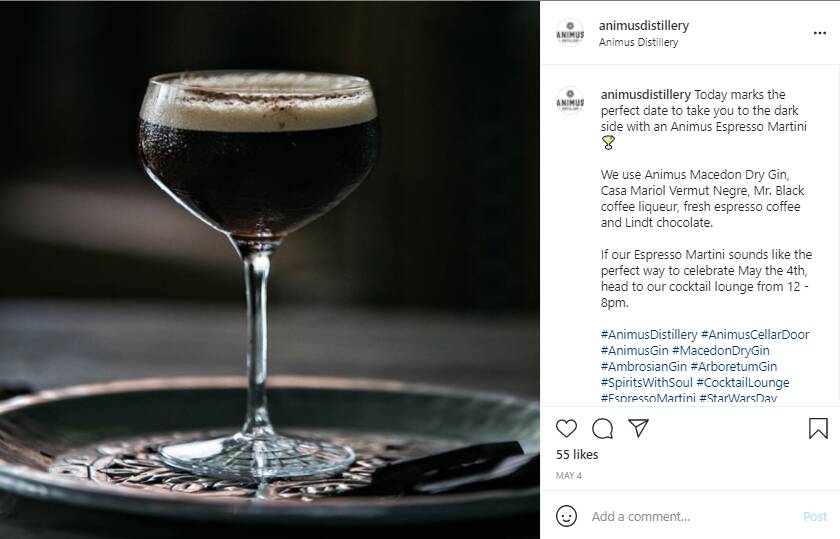This screenshot has height=539, width=840.
Task: Click animusdistillery username in caption
Action: [646, 95]
